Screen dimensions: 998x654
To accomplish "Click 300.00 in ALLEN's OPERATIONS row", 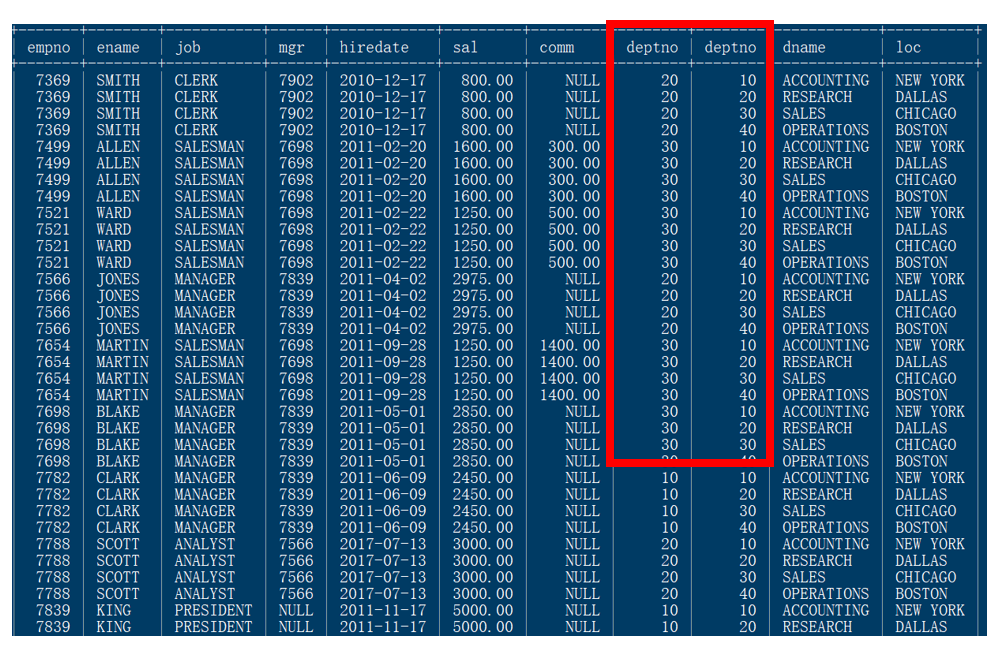I will [x=574, y=197].
